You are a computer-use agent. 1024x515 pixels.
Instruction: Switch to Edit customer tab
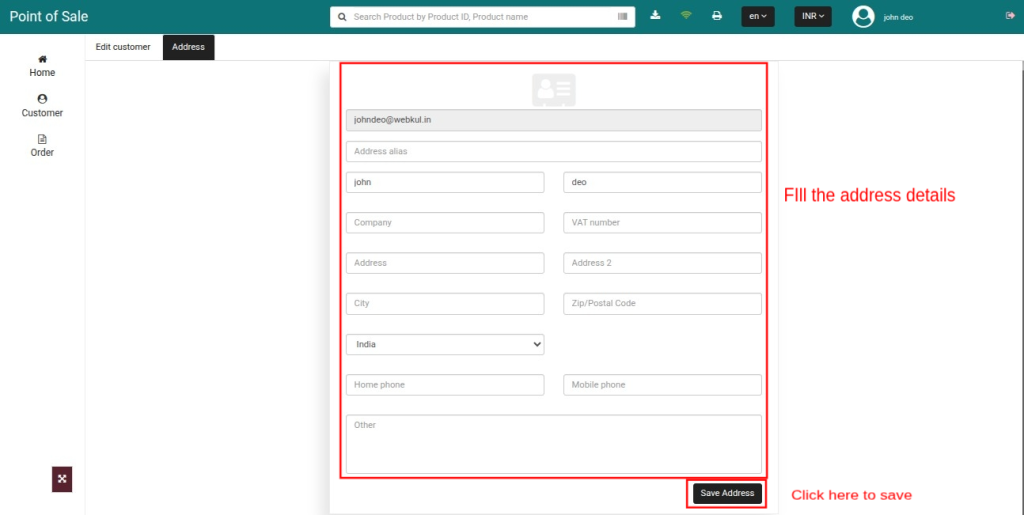(x=123, y=47)
